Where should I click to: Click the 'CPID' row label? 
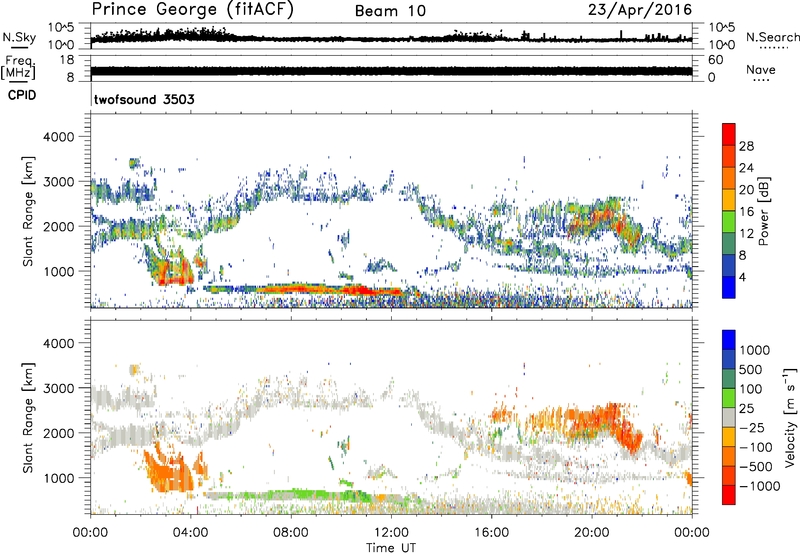[21, 95]
